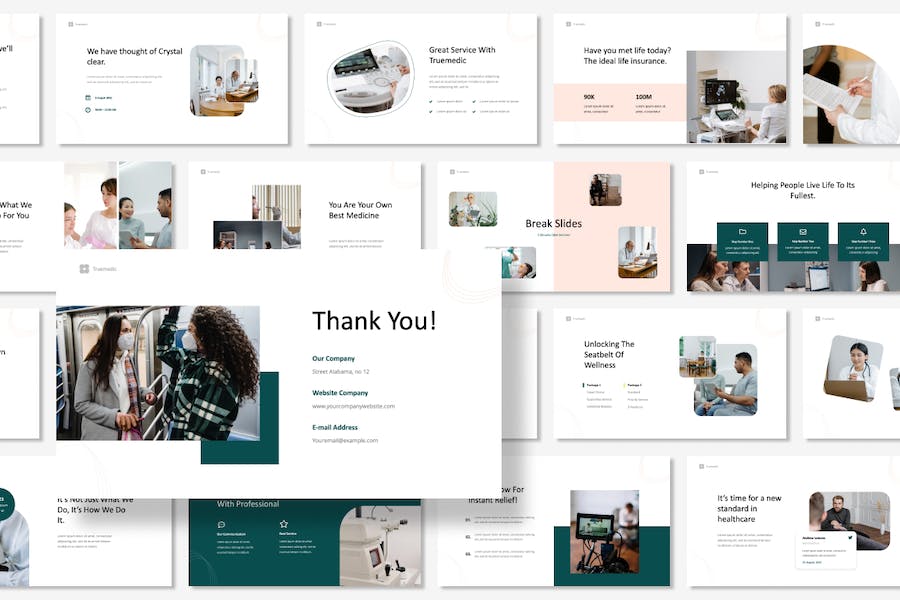900x600 pixels.
Task: Open www.yourcompanywebsite.com link
Action: tap(353, 406)
